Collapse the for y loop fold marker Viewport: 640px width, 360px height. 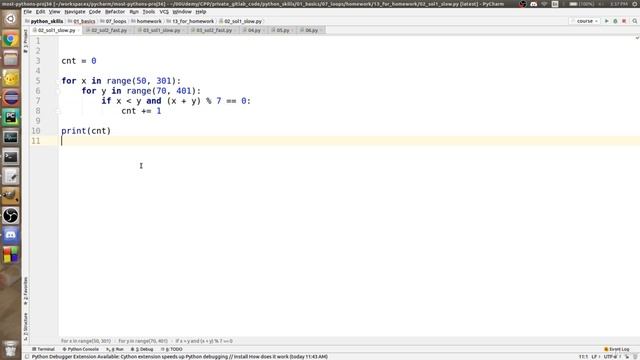pyautogui.click(x=58, y=91)
